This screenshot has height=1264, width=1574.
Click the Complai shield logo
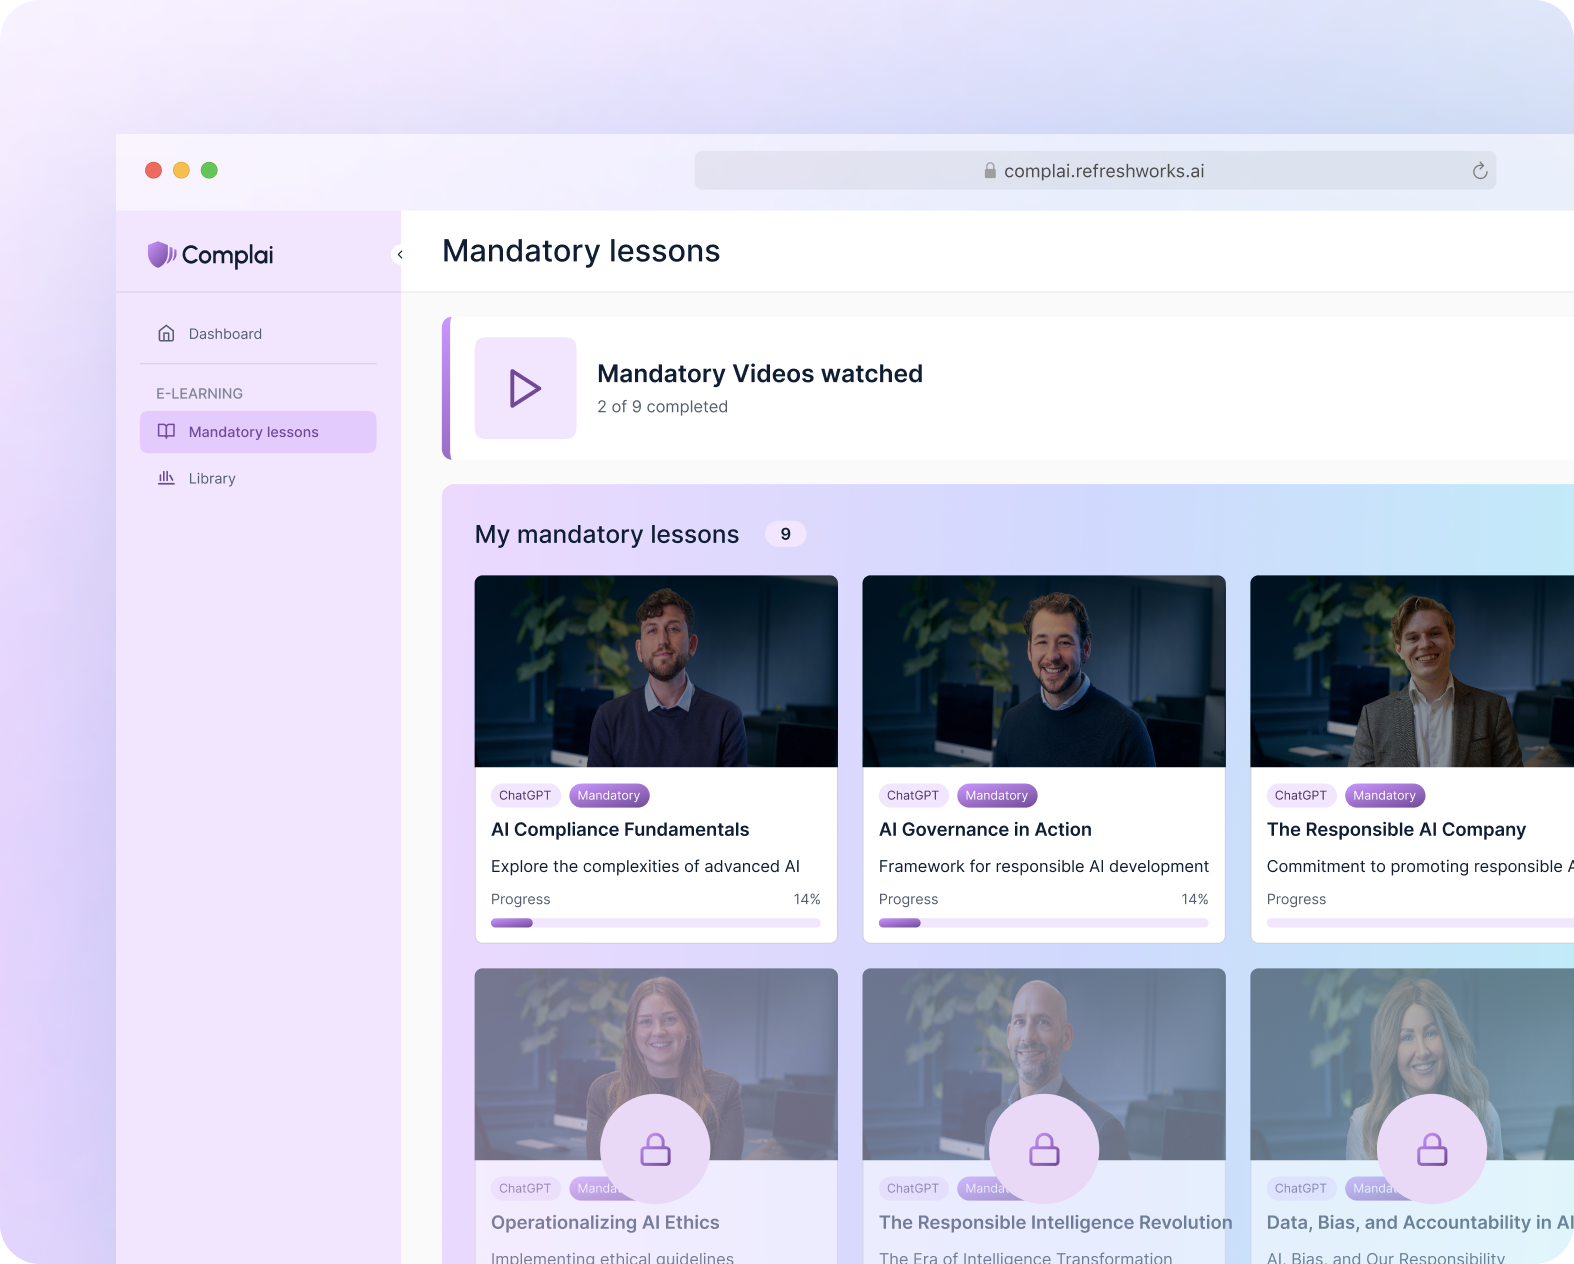click(161, 255)
